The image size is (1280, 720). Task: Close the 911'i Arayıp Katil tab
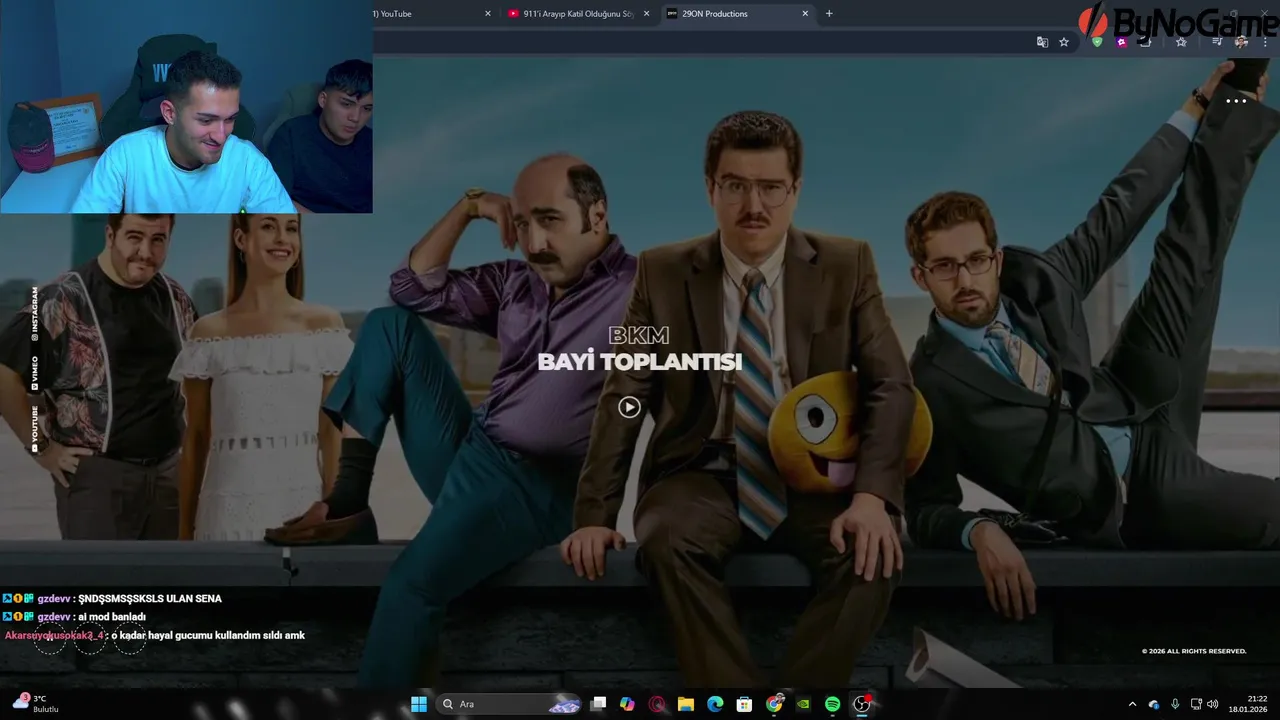(646, 14)
